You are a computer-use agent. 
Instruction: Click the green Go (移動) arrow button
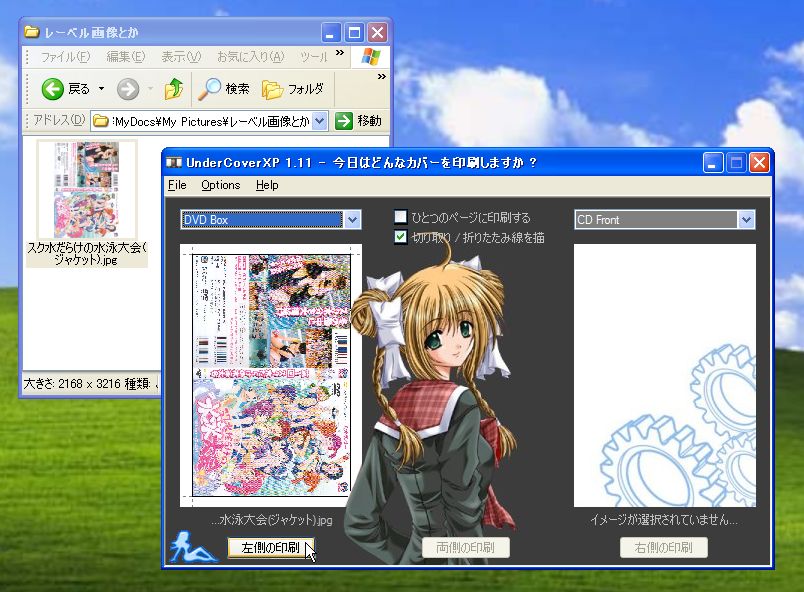(344, 121)
